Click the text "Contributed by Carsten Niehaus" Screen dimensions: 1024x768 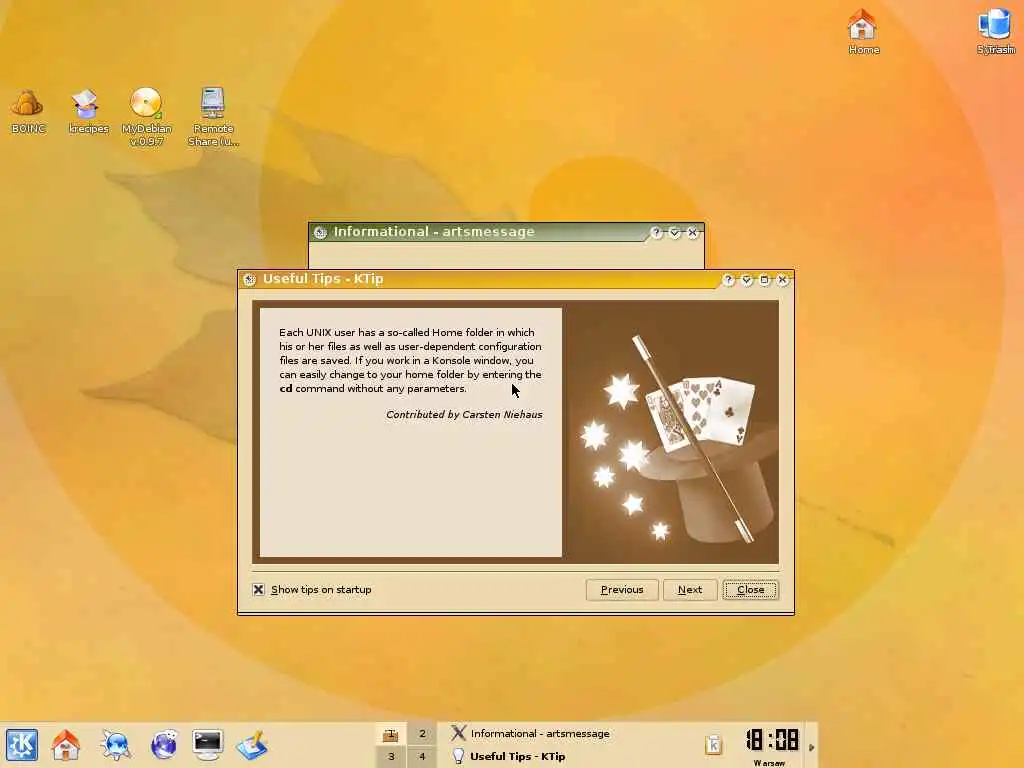[464, 415]
